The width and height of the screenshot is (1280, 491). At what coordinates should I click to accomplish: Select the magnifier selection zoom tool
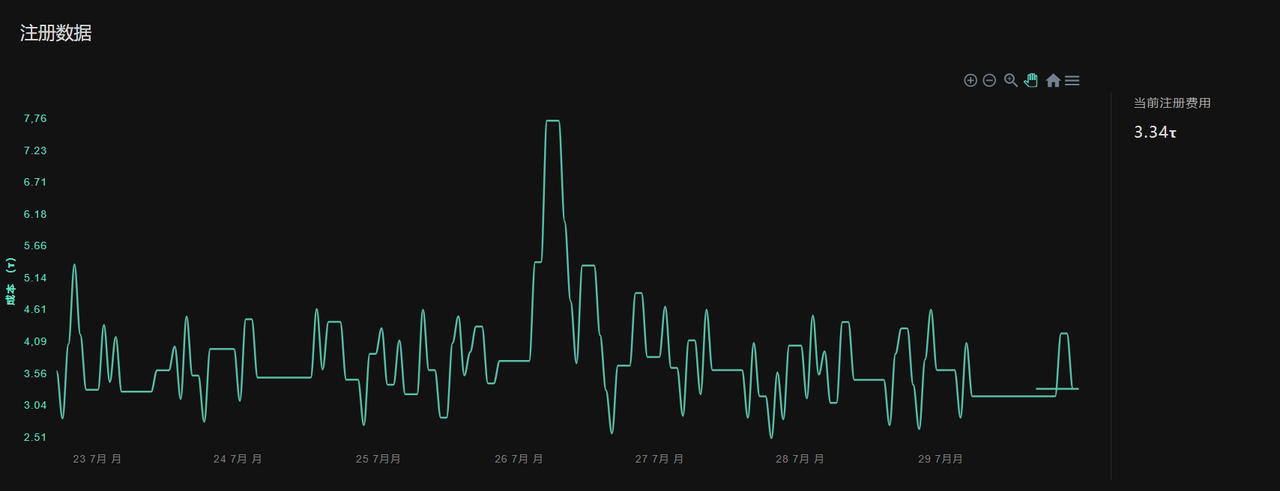[1011, 80]
